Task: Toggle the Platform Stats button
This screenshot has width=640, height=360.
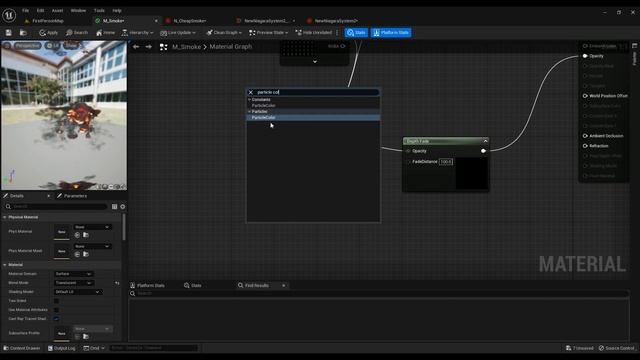Action: click(391, 33)
